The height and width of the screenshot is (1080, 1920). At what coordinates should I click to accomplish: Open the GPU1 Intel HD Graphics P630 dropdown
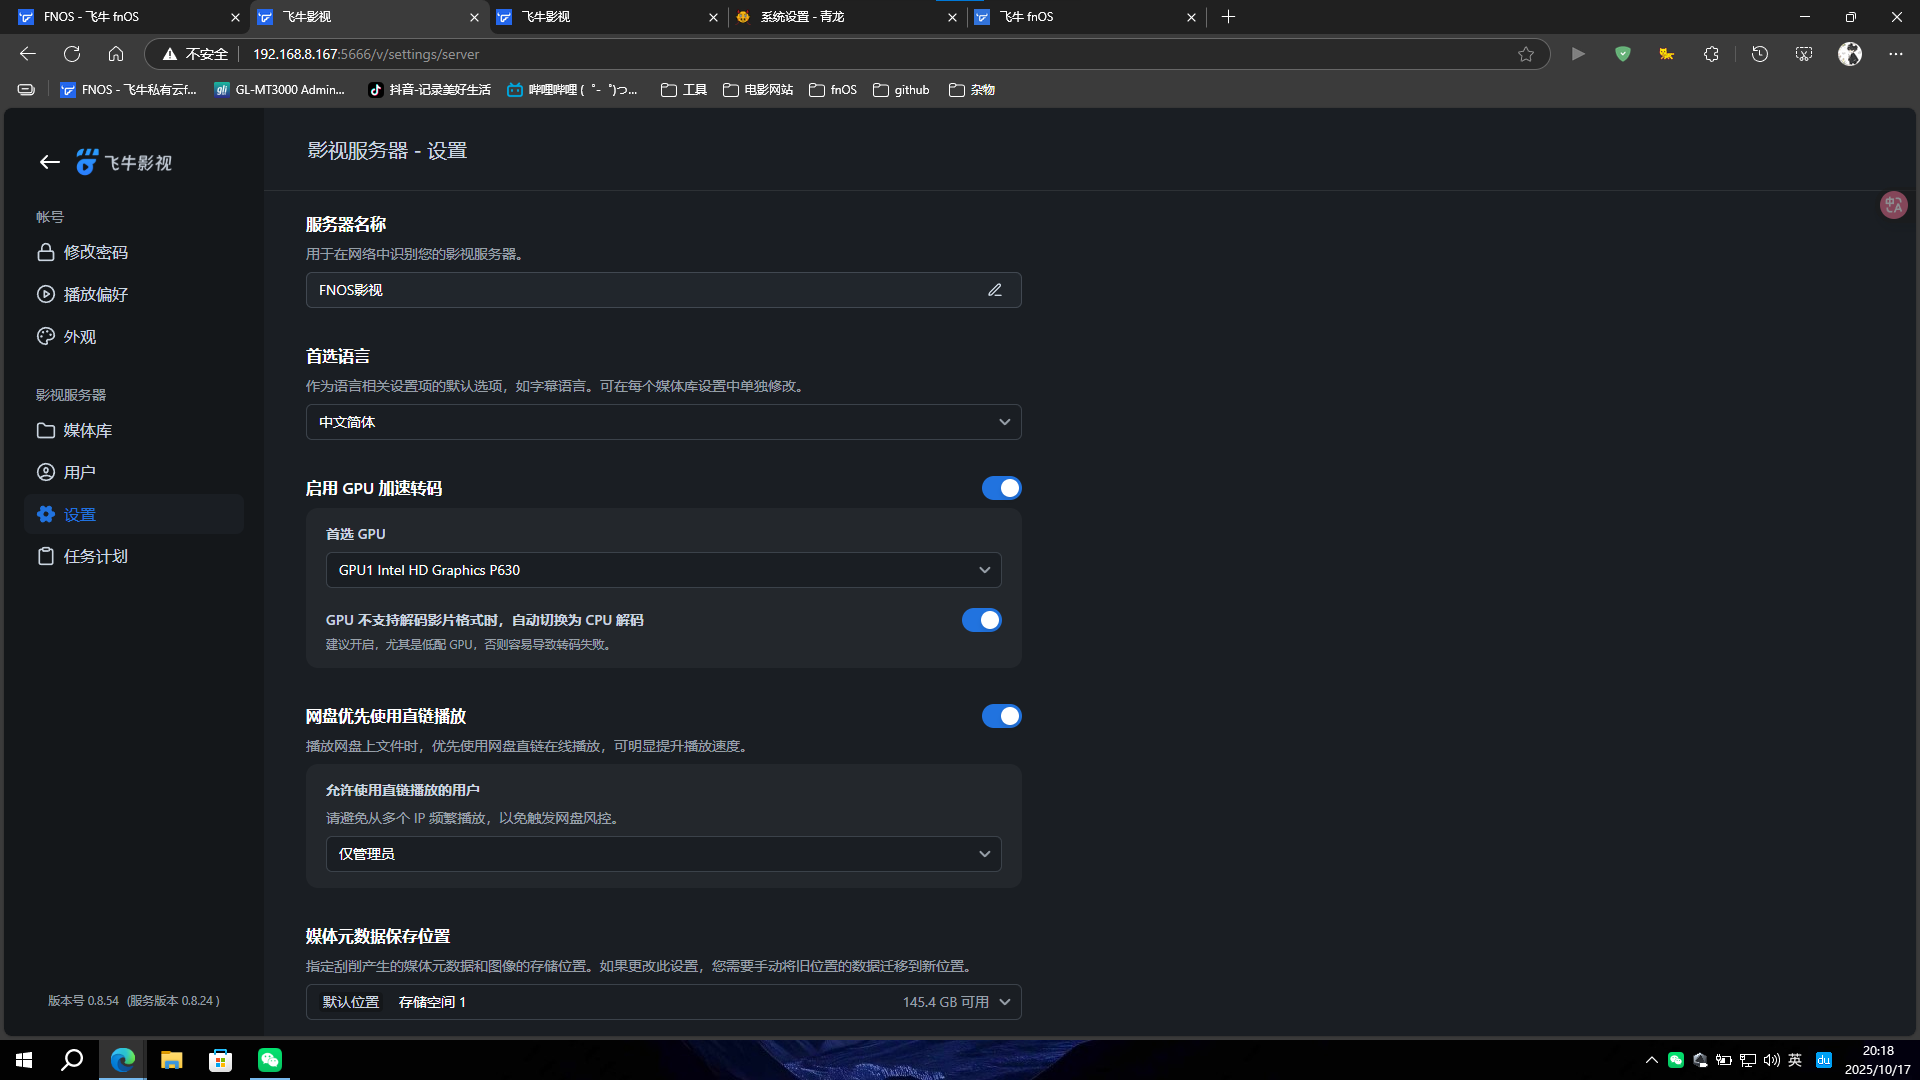663,570
